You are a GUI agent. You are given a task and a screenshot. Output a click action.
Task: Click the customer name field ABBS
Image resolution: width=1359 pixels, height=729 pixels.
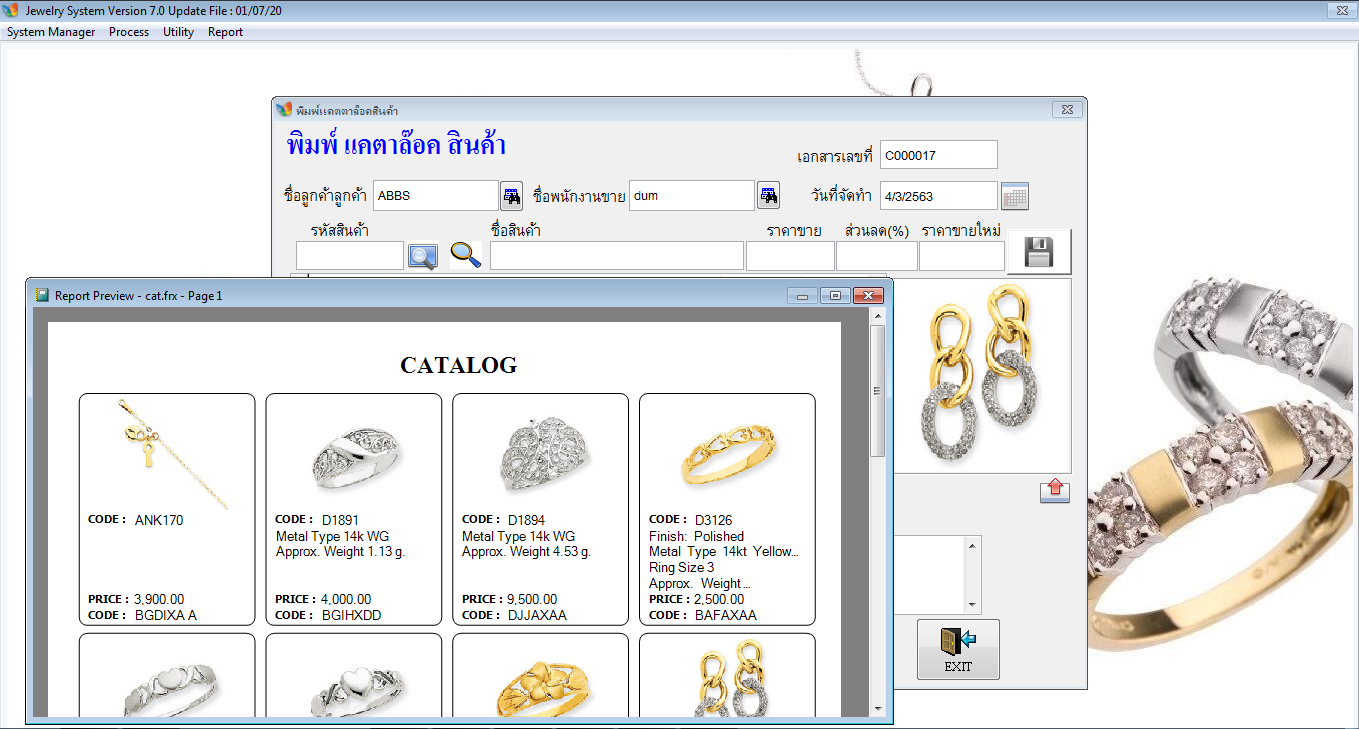[436, 196]
